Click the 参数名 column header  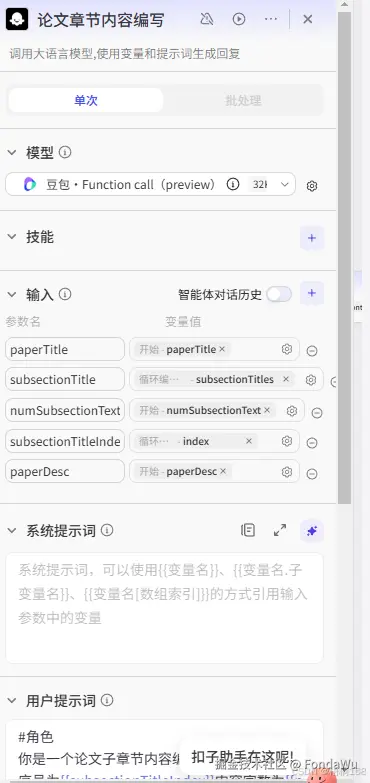(23, 322)
